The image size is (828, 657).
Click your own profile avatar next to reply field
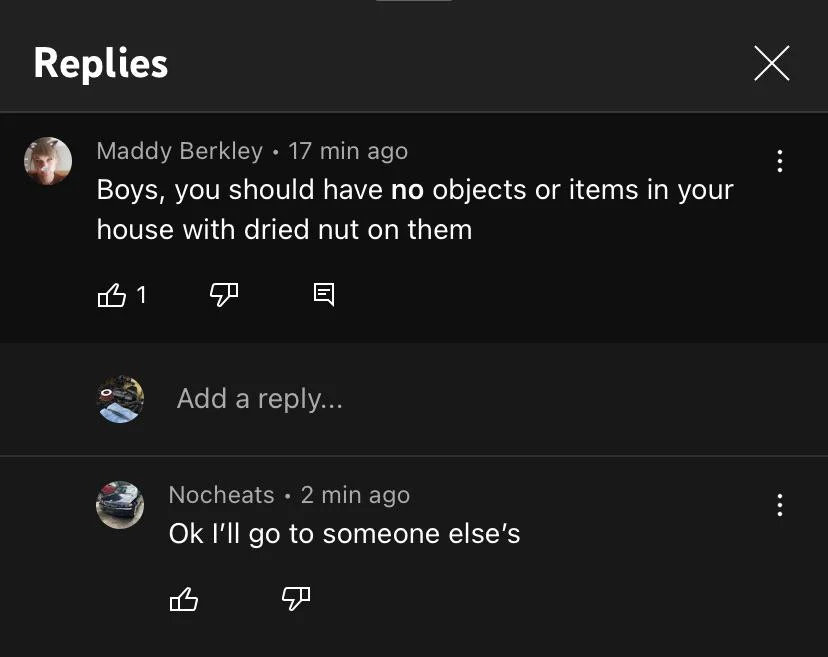pyautogui.click(x=119, y=399)
